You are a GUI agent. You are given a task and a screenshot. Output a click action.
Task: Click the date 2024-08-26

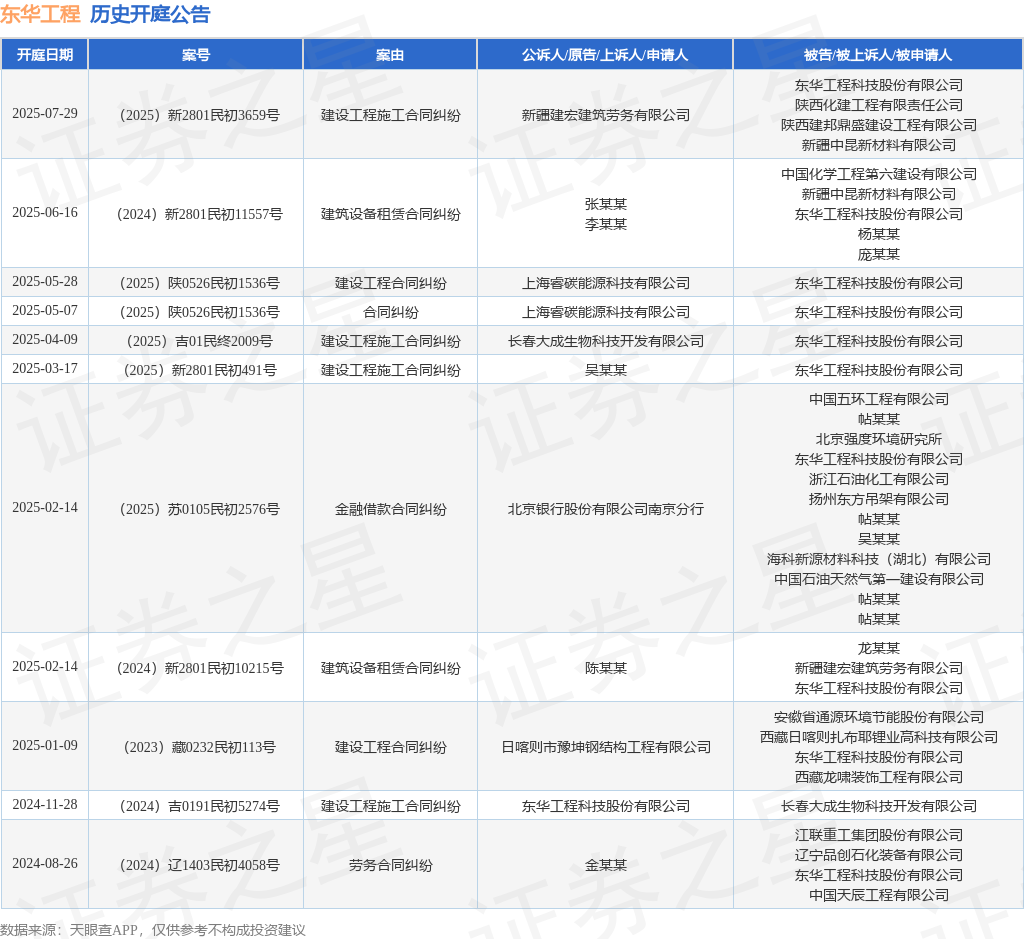[x=45, y=864]
